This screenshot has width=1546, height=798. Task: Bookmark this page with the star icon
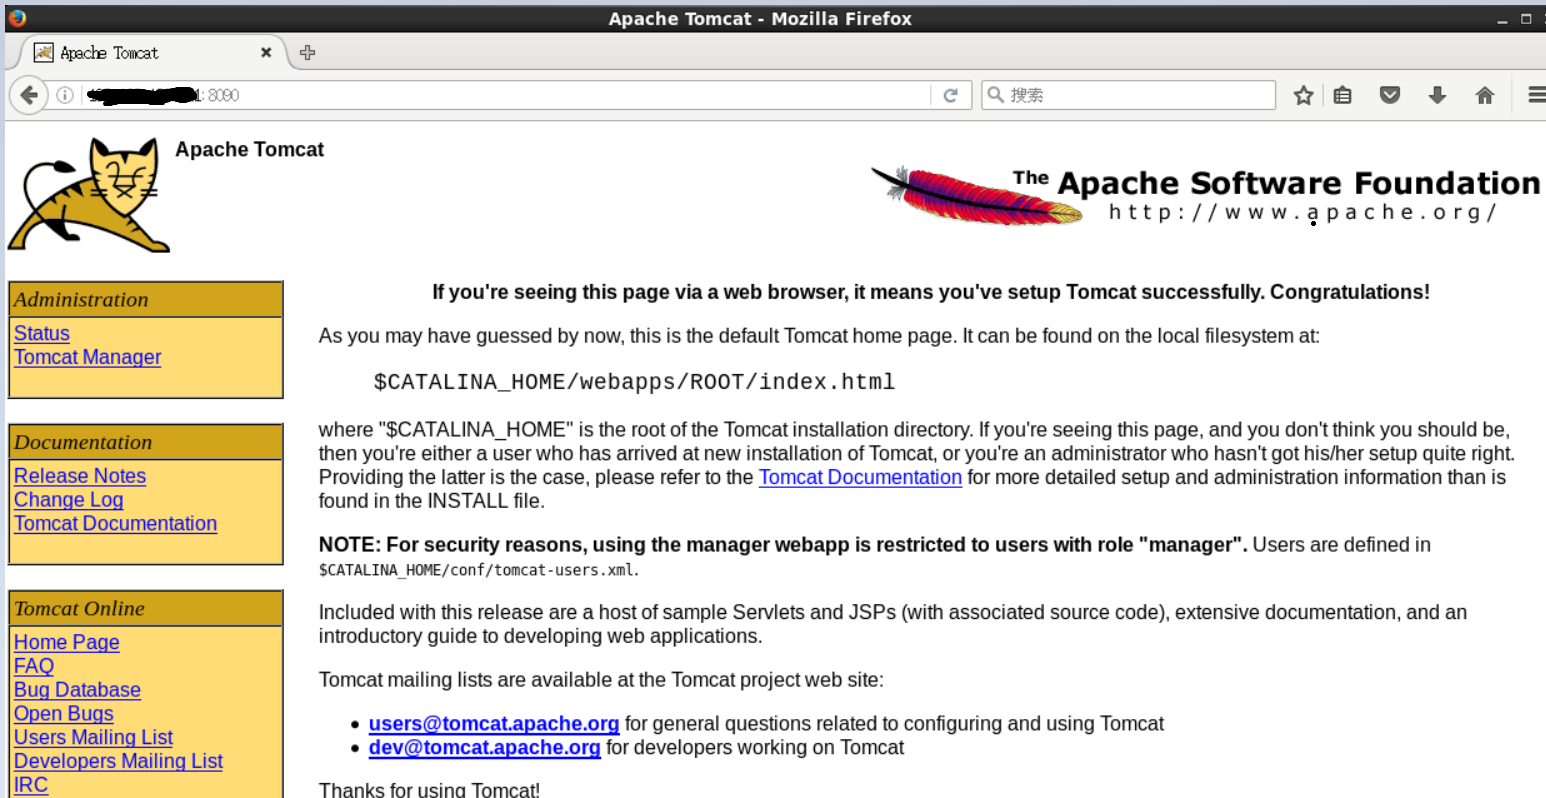1303,95
